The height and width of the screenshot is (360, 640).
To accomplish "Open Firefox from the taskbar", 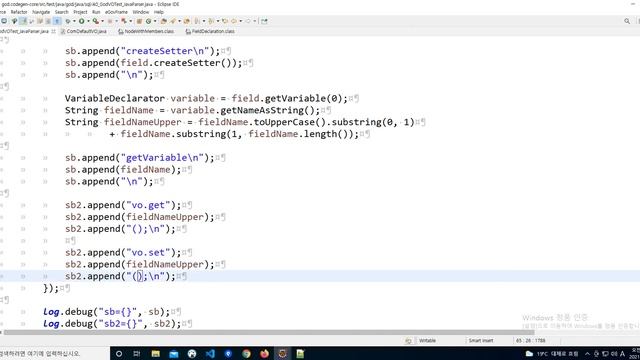I will coord(264,353).
